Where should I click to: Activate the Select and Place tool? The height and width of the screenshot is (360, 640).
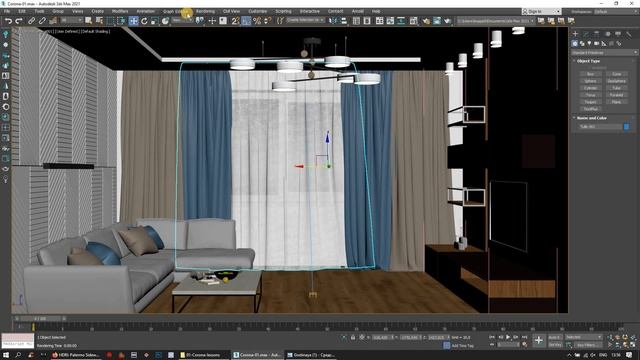point(165,21)
